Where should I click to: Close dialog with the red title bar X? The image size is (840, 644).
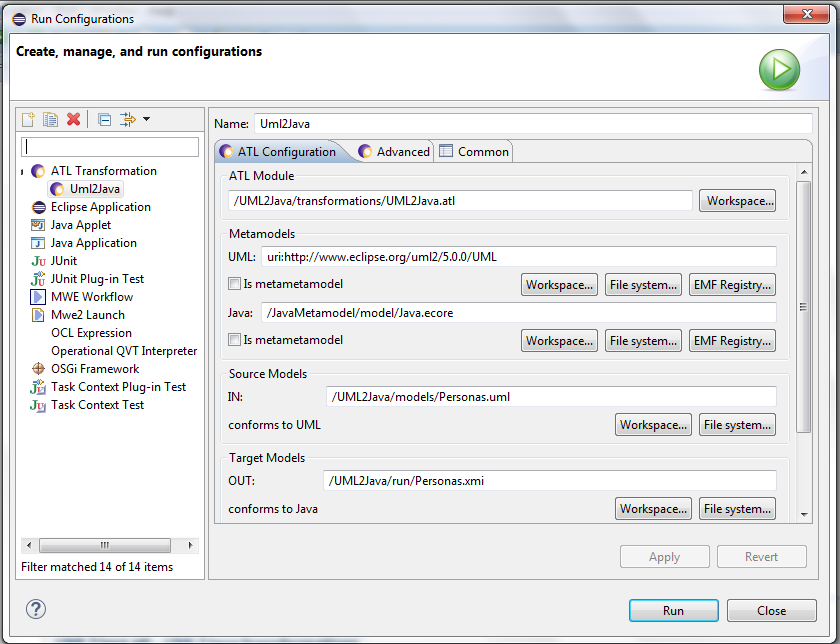click(806, 14)
